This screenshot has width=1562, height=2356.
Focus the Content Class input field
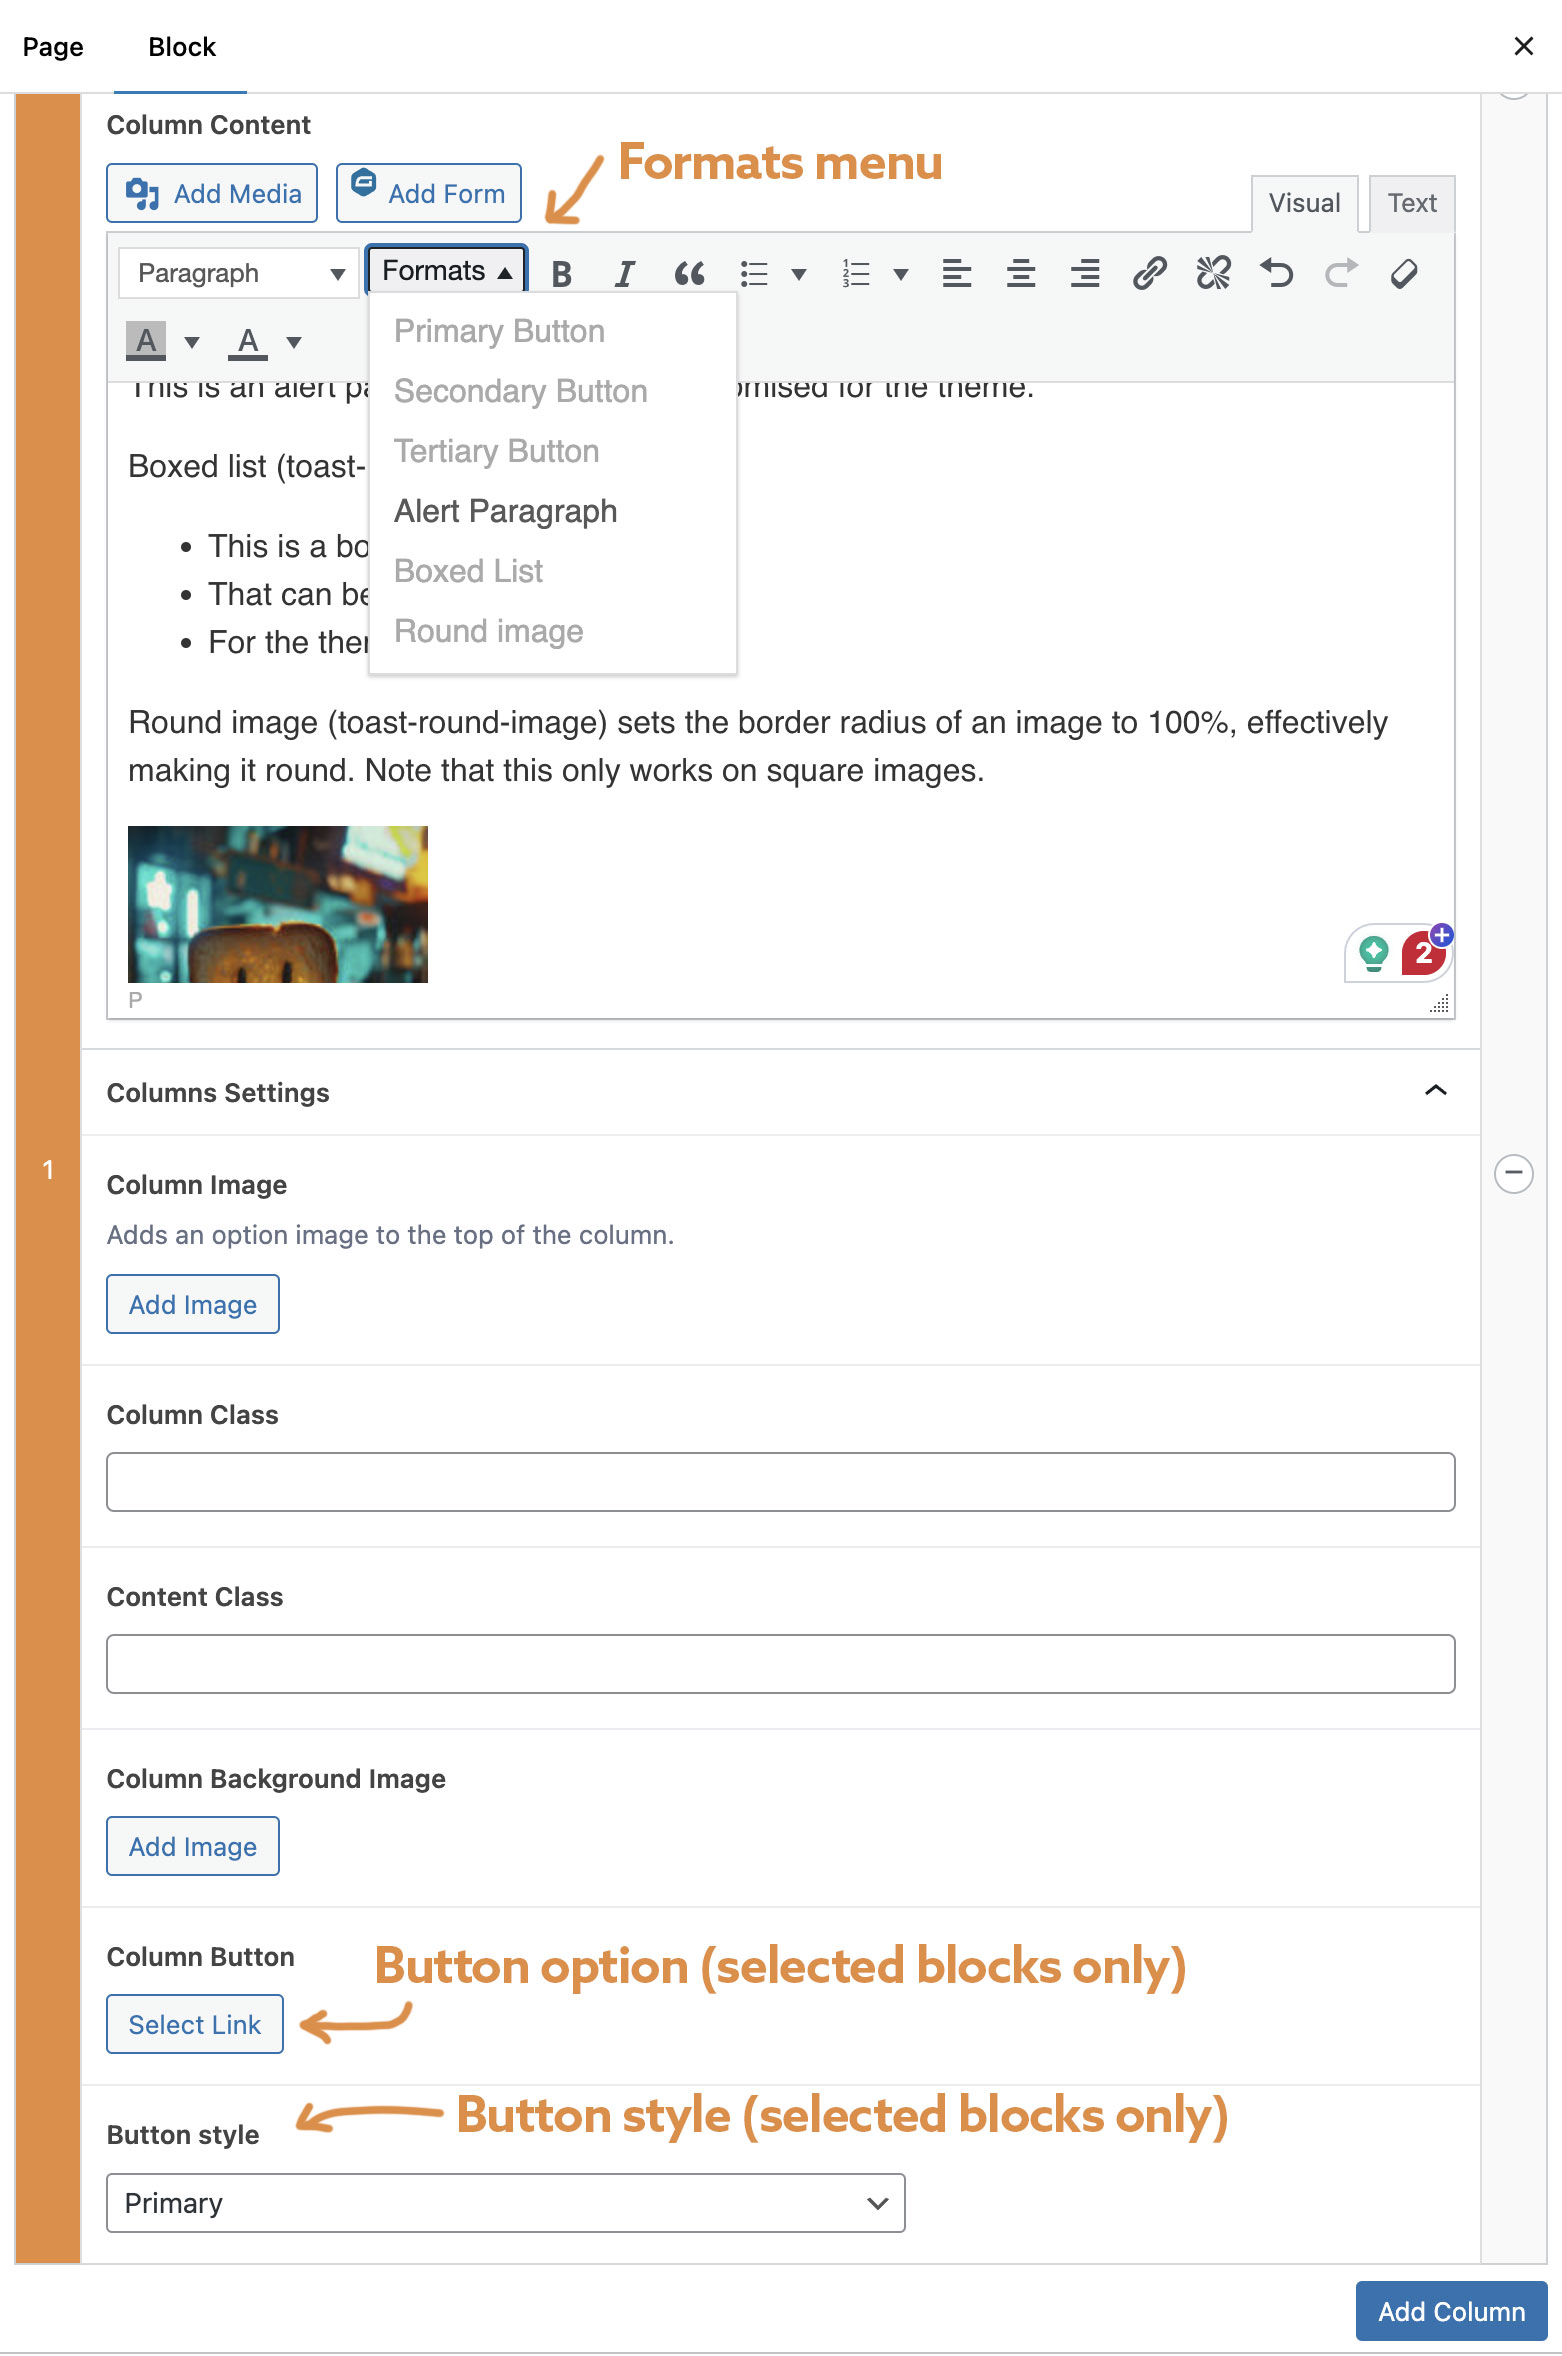[780, 1664]
